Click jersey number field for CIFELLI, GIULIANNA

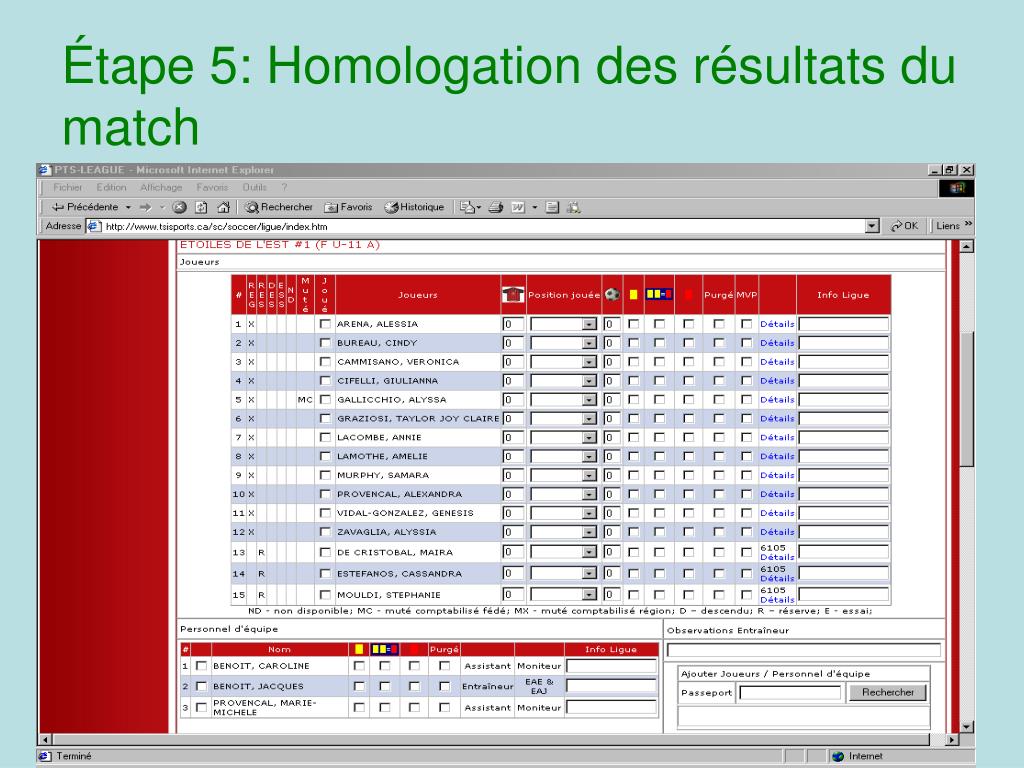pos(513,381)
